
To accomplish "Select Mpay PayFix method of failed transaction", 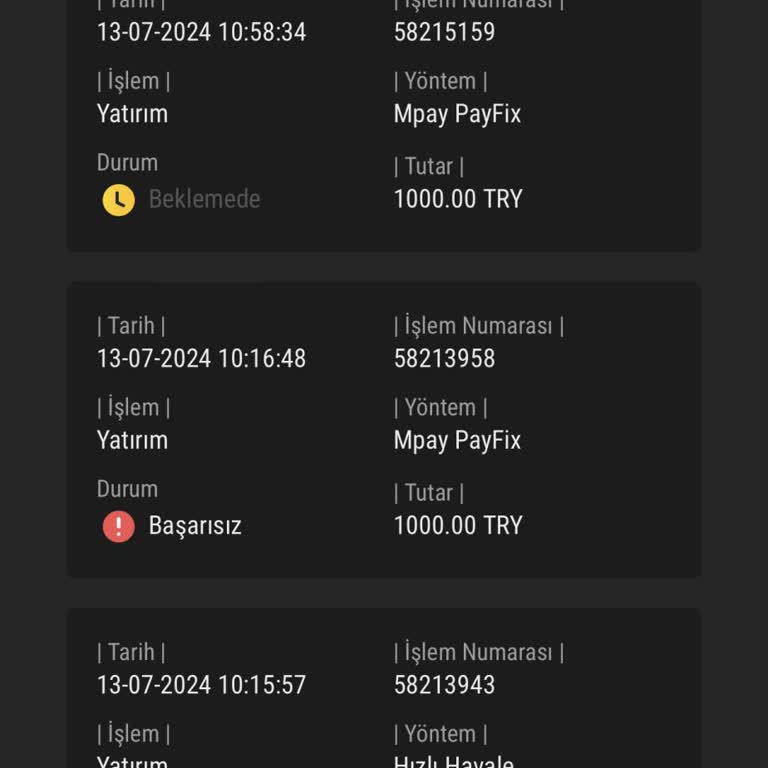I will coord(457,440).
